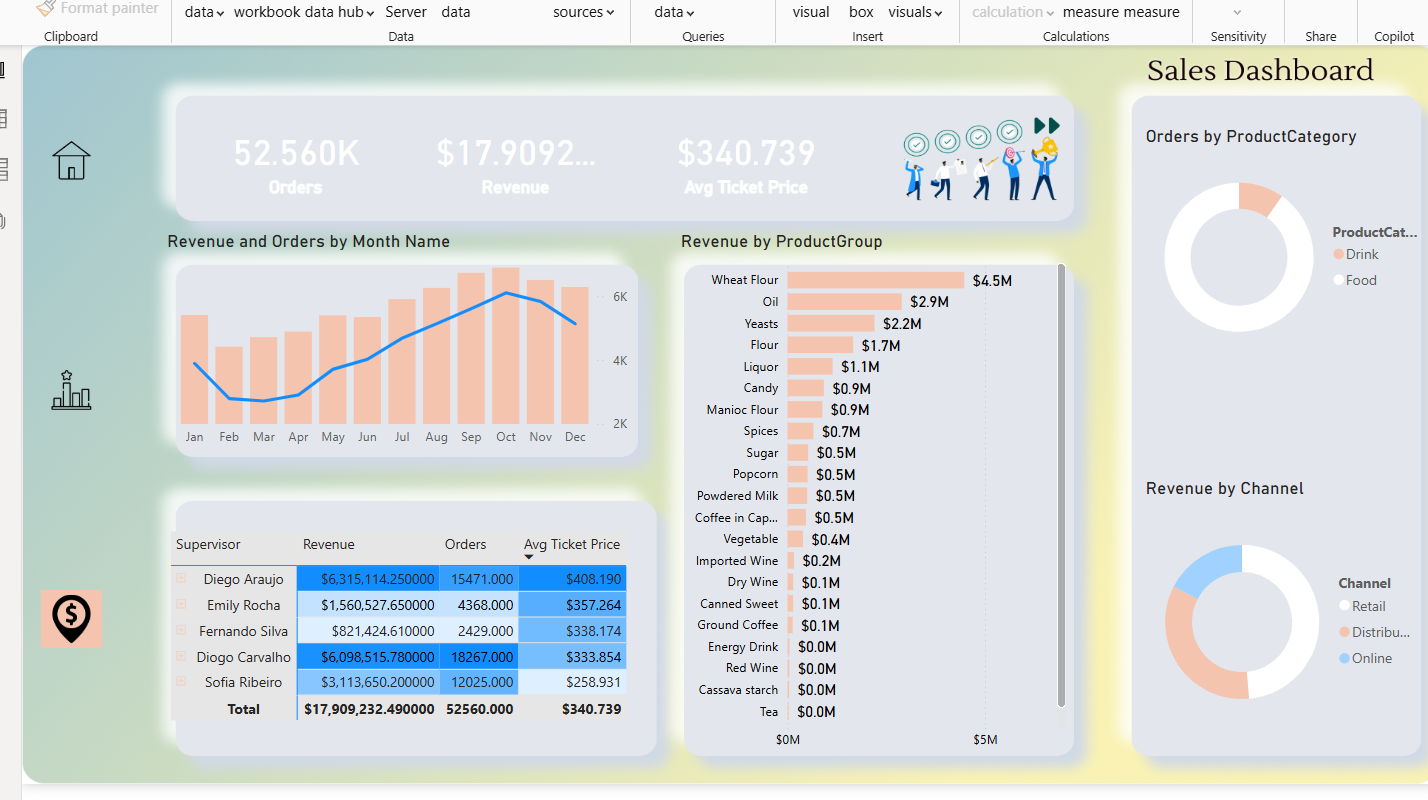Click the Revenue by ProductGroup vertical scrollbar

[x=1061, y=484]
